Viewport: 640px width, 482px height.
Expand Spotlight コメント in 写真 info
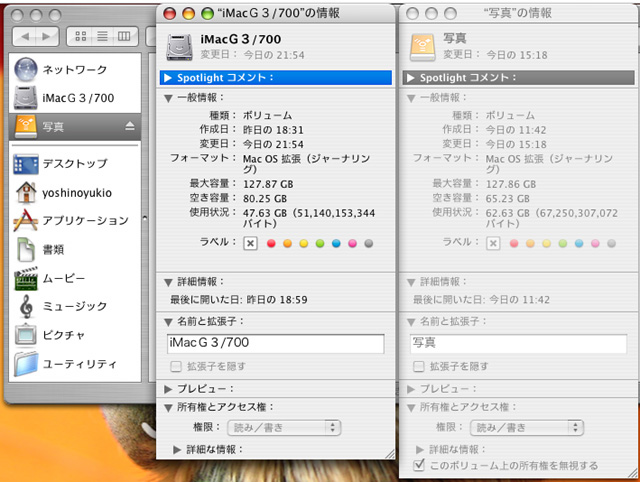tap(411, 78)
